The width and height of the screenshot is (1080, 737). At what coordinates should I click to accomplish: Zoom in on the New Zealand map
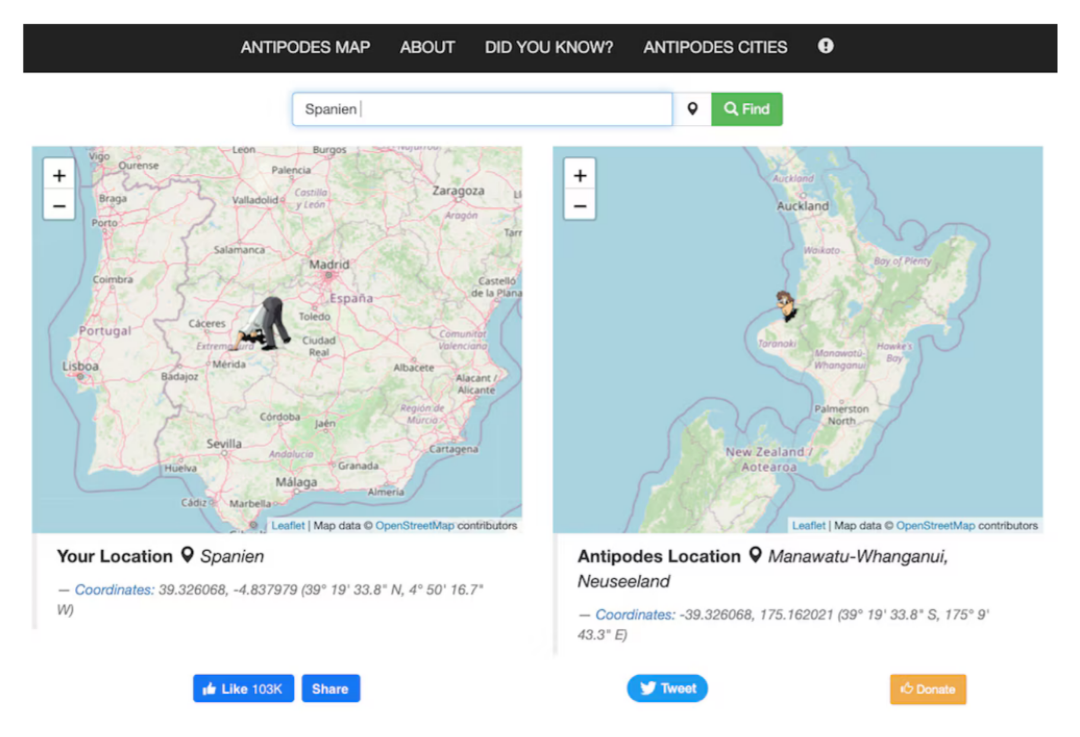click(580, 176)
